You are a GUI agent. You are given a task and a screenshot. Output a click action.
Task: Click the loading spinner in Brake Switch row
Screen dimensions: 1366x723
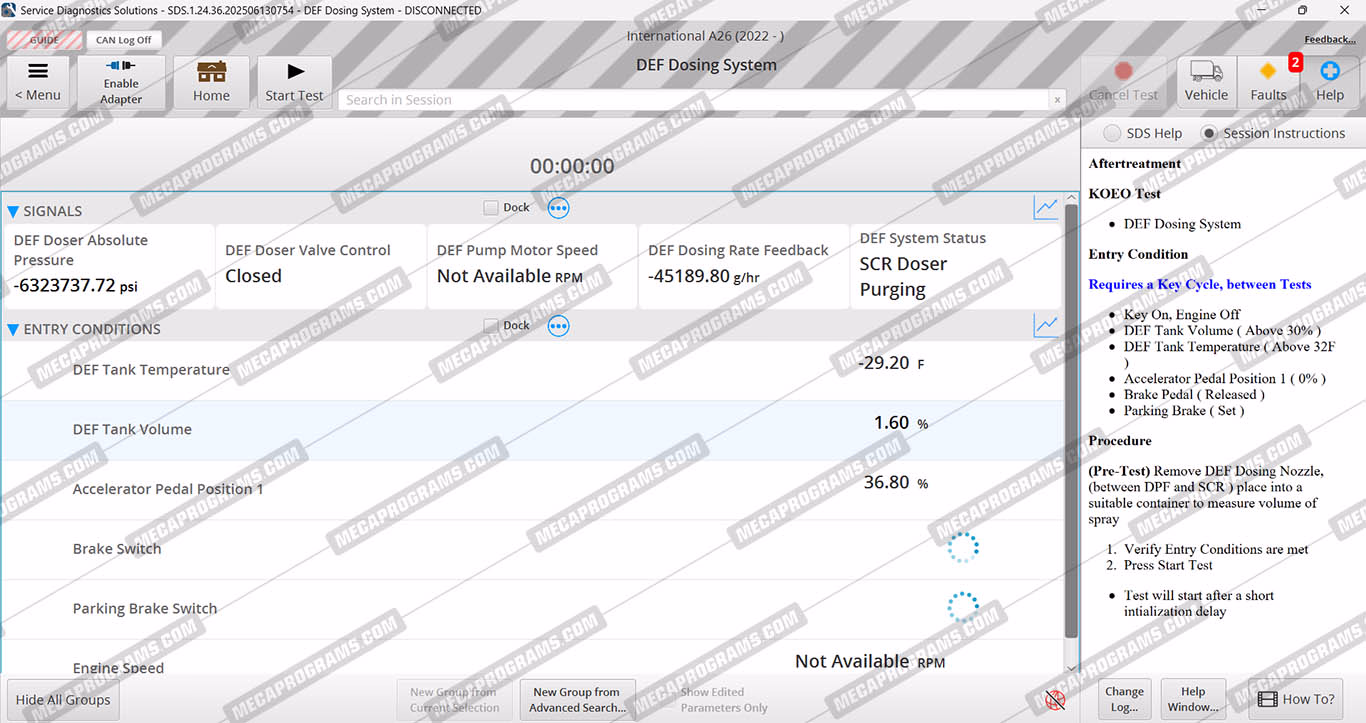(x=963, y=547)
